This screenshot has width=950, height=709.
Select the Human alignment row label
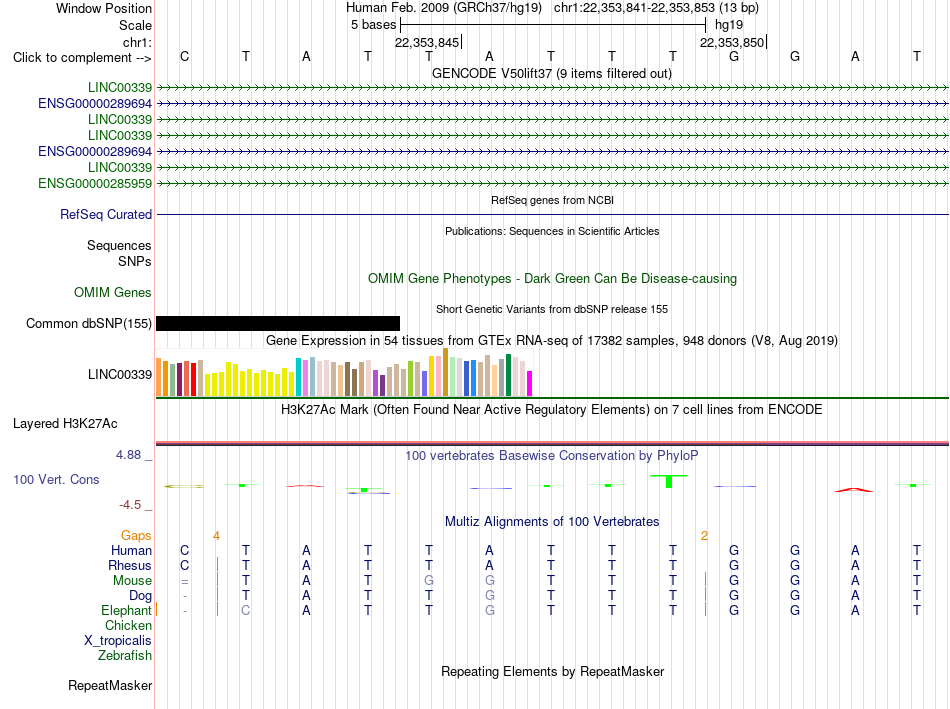(x=131, y=551)
